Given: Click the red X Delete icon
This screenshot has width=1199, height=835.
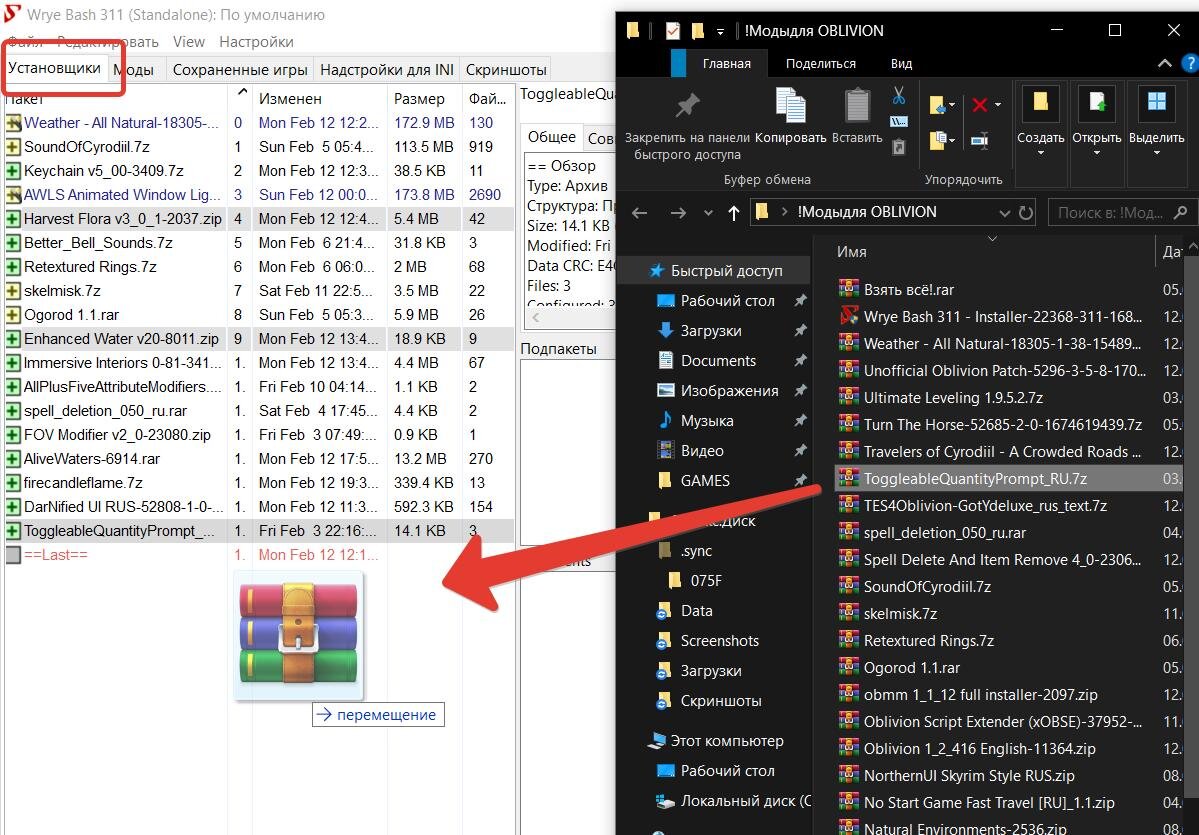Looking at the screenshot, I should (979, 105).
